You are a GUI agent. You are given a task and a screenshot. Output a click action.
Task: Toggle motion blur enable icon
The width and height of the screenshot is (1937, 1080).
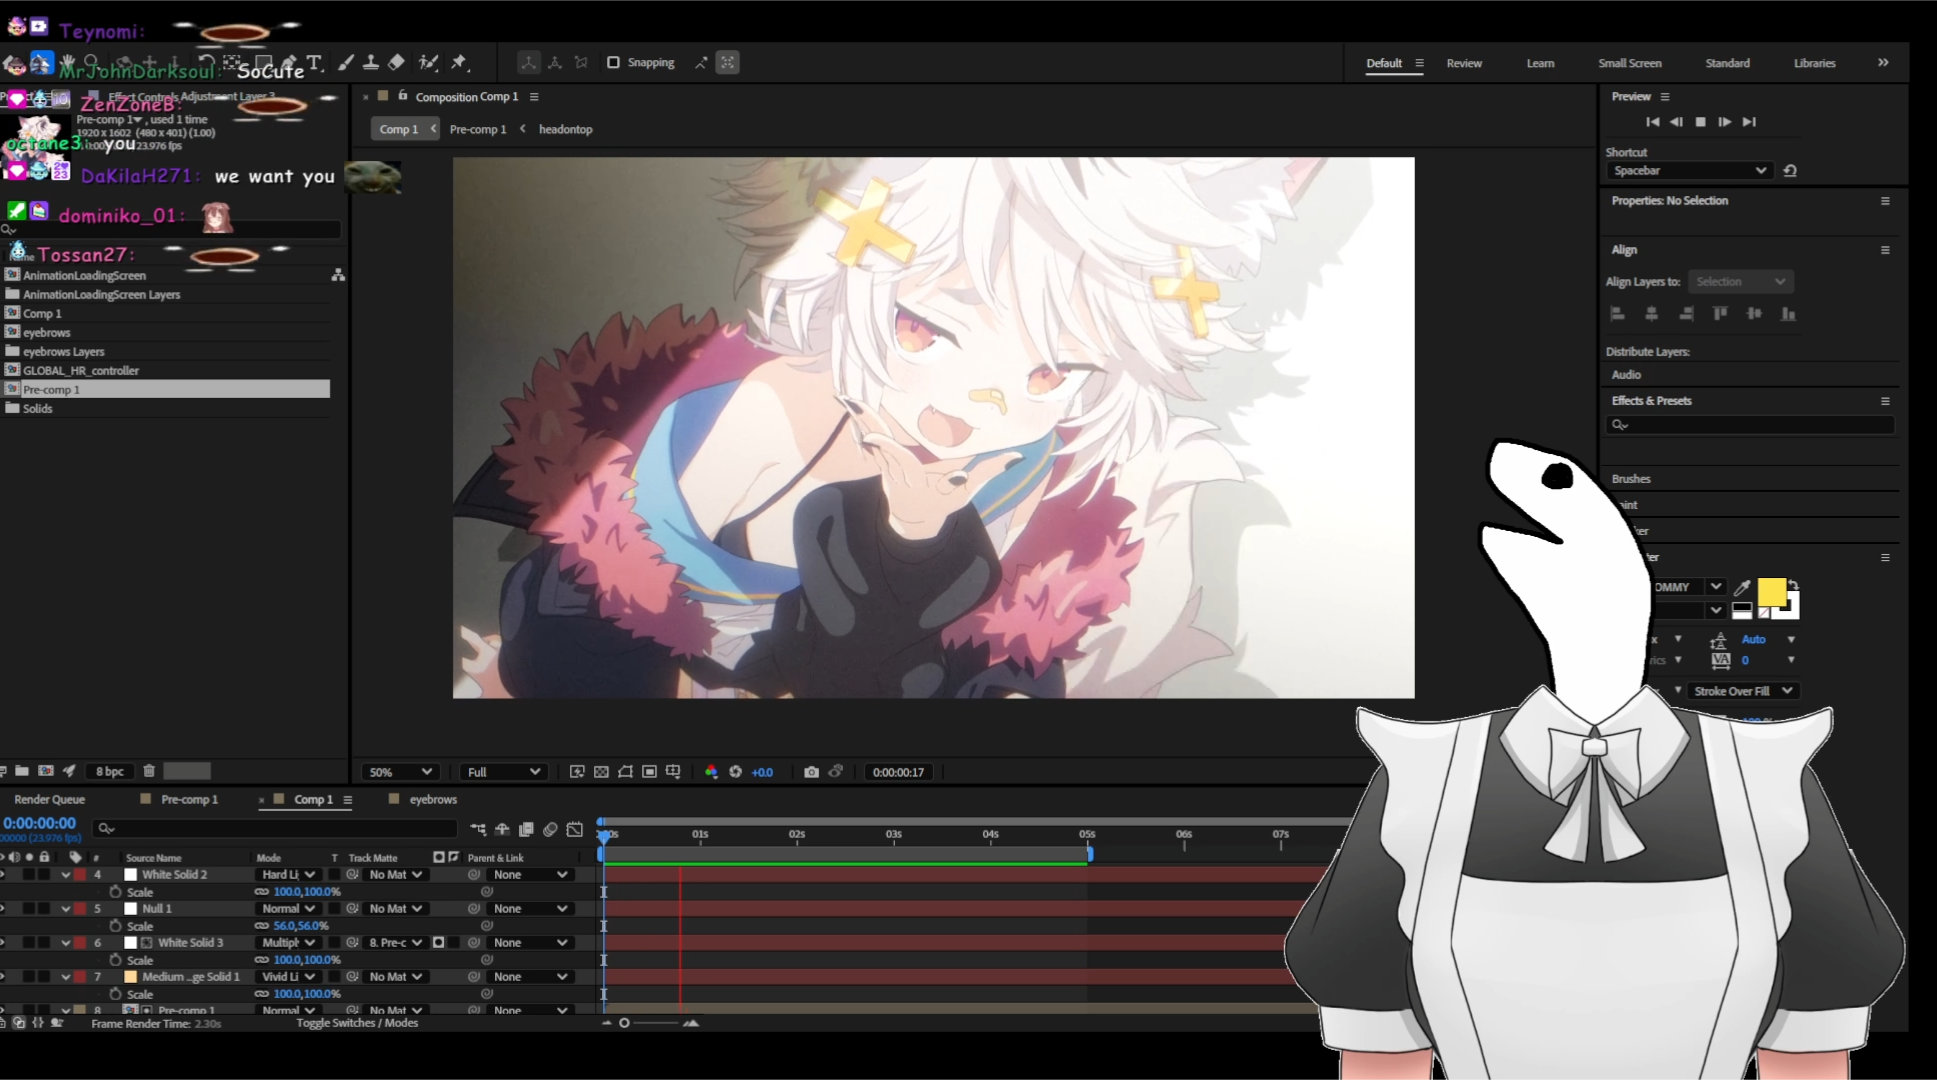[550, 829]
